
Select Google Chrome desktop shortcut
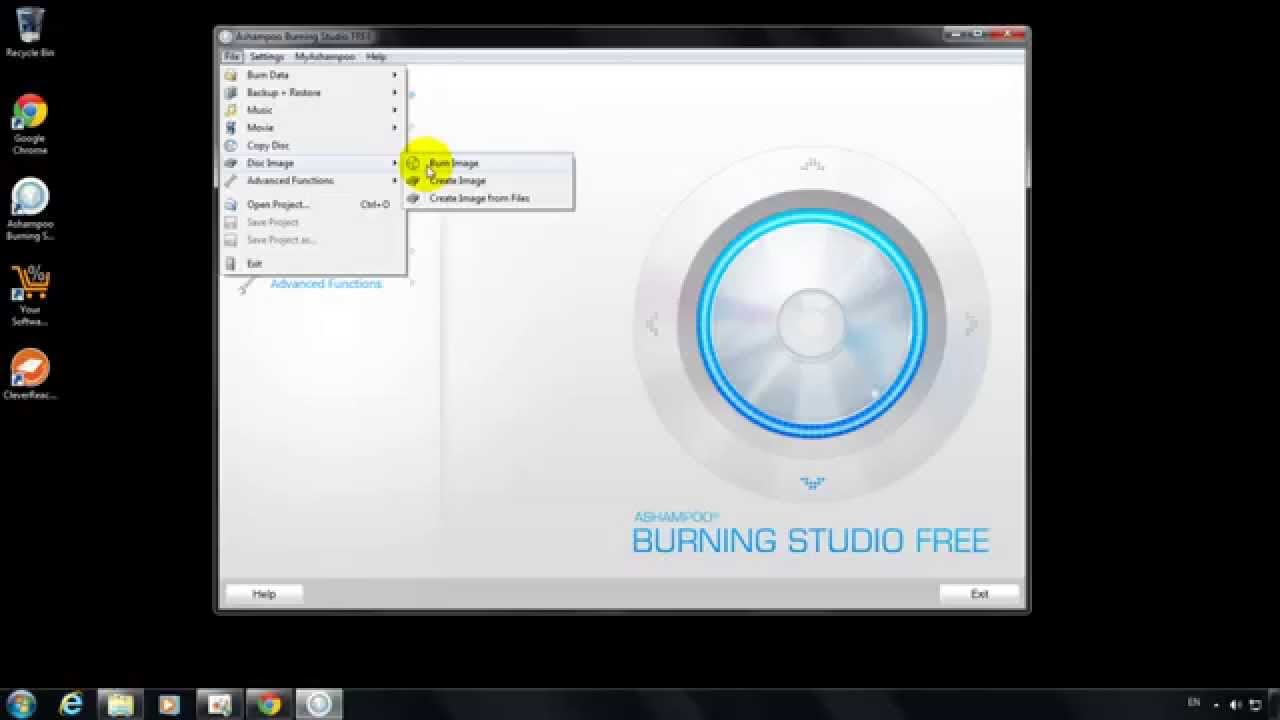(x=30, y=124)
